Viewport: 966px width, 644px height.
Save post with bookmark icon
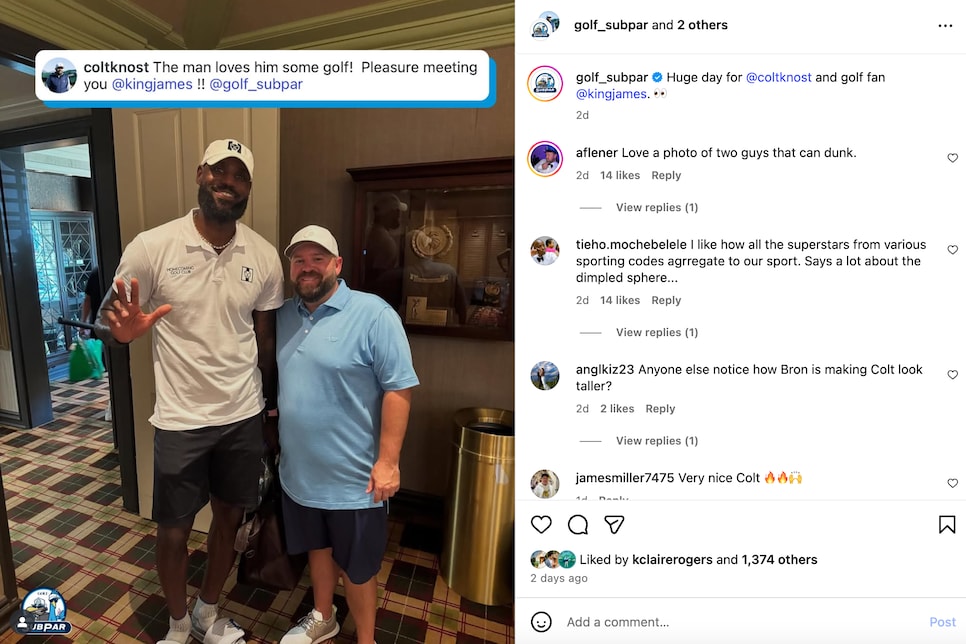pos(947,524)
